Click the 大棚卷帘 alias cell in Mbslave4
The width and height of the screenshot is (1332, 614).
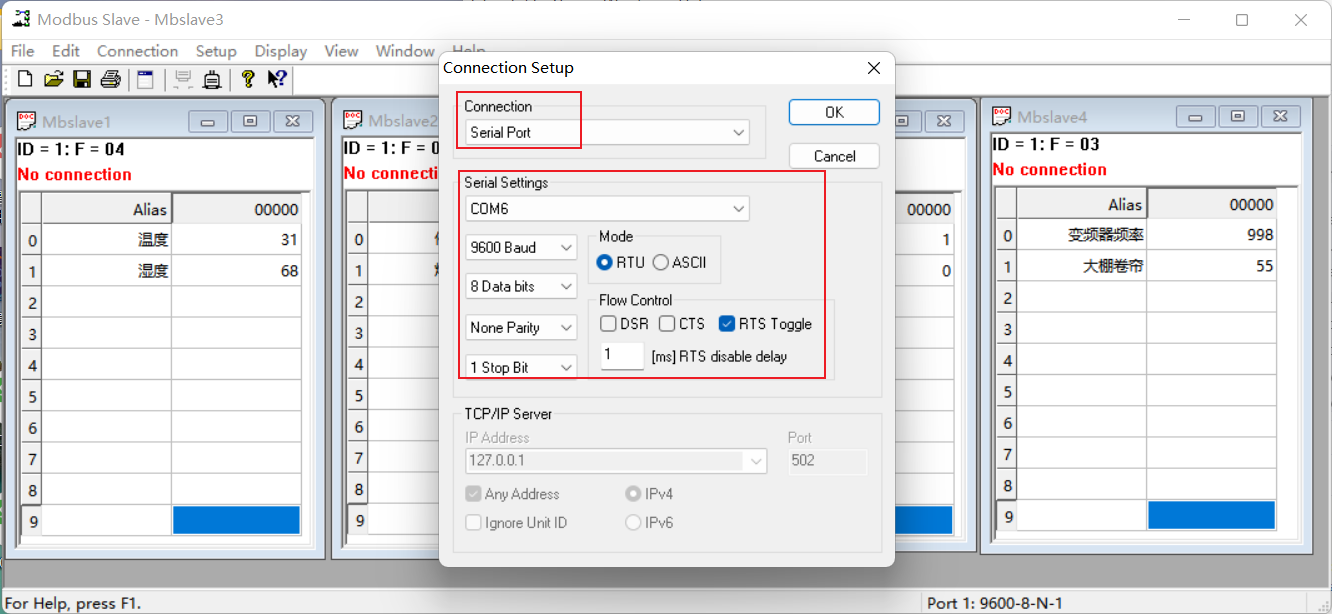point(1082,266)
